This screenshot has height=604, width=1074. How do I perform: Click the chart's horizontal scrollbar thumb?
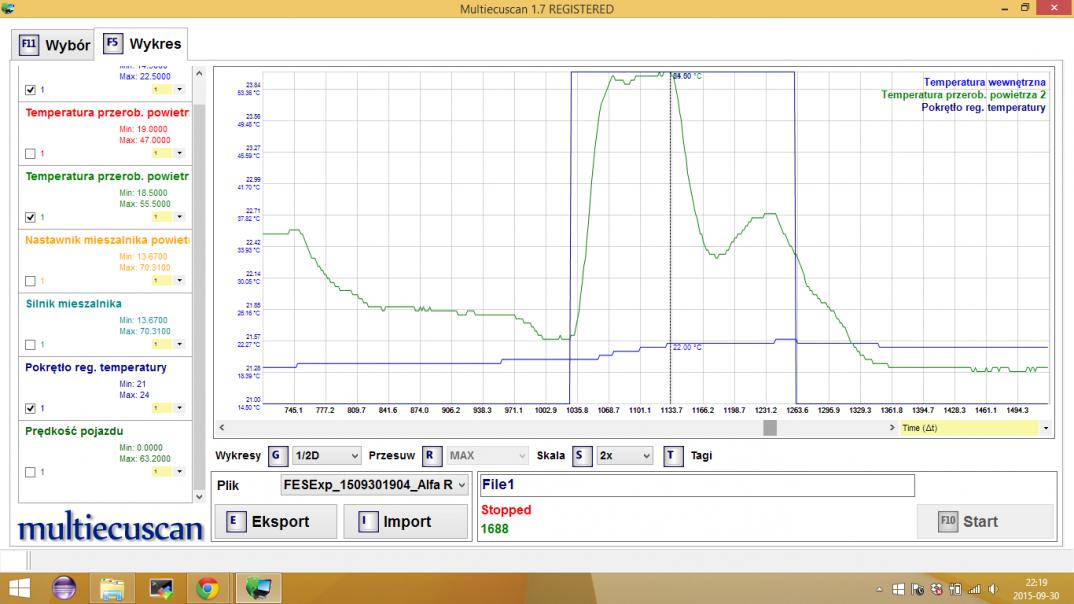tap(770, 427)
